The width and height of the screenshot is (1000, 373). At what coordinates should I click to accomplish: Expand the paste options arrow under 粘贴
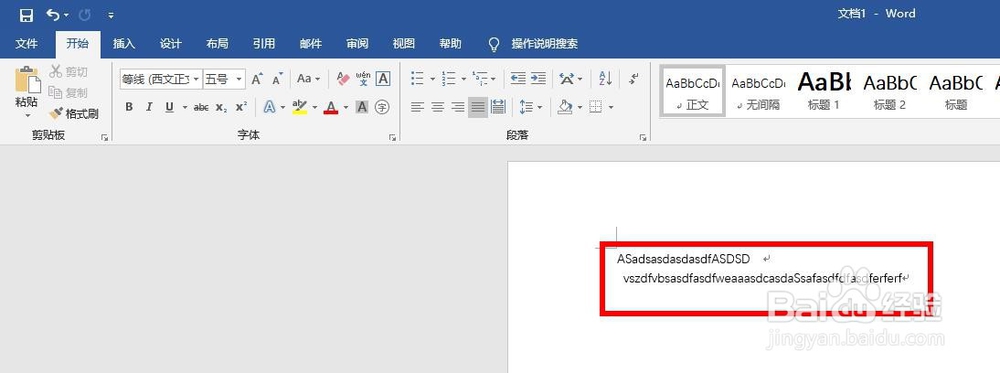(27, 115)
